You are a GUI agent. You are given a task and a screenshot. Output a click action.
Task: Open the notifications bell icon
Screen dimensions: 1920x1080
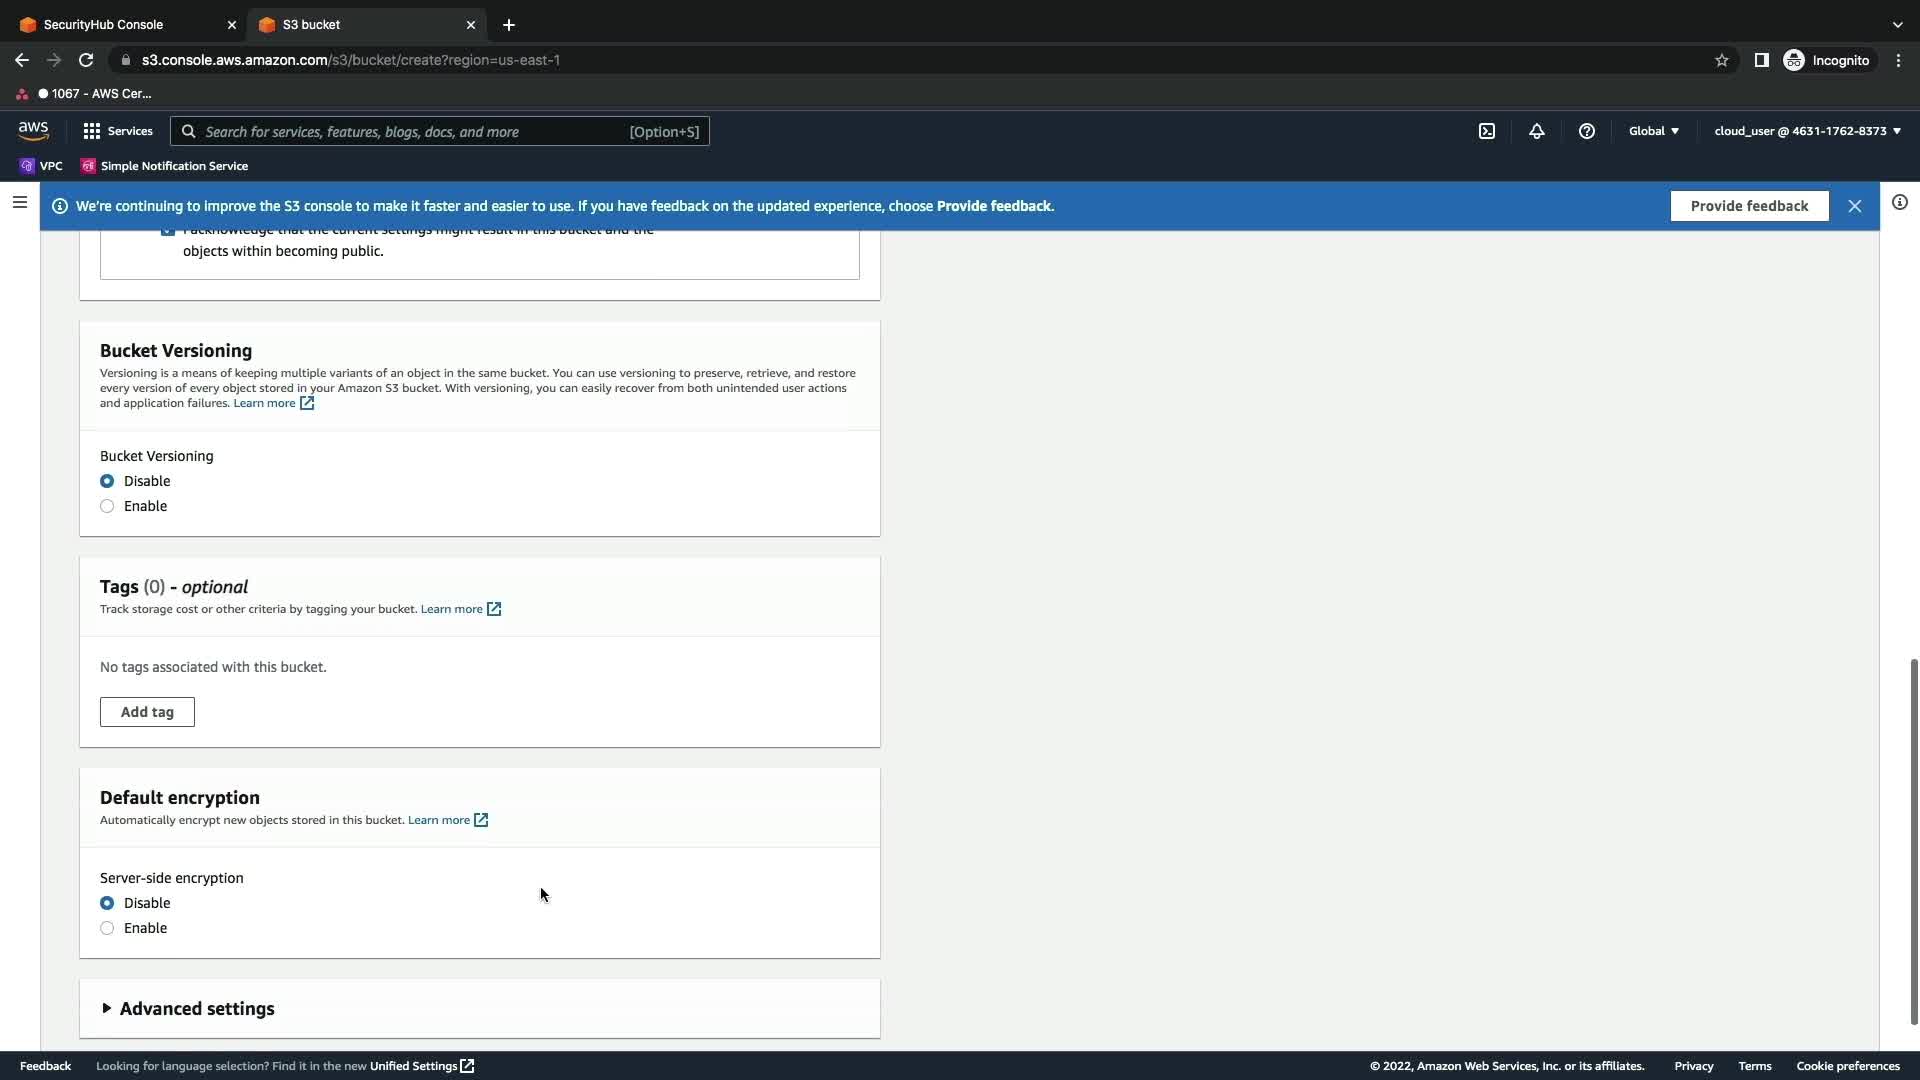[1537, 131]
